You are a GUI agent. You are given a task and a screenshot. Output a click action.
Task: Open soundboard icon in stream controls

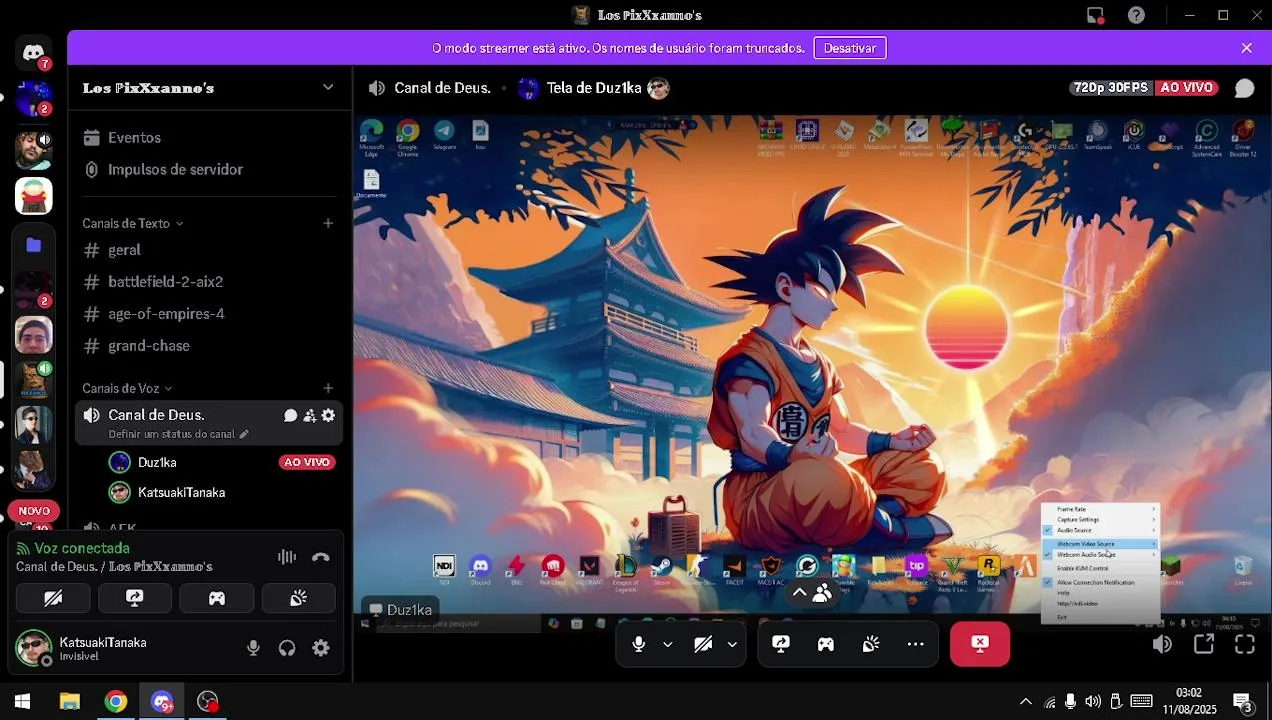click(x=871, y=644)
